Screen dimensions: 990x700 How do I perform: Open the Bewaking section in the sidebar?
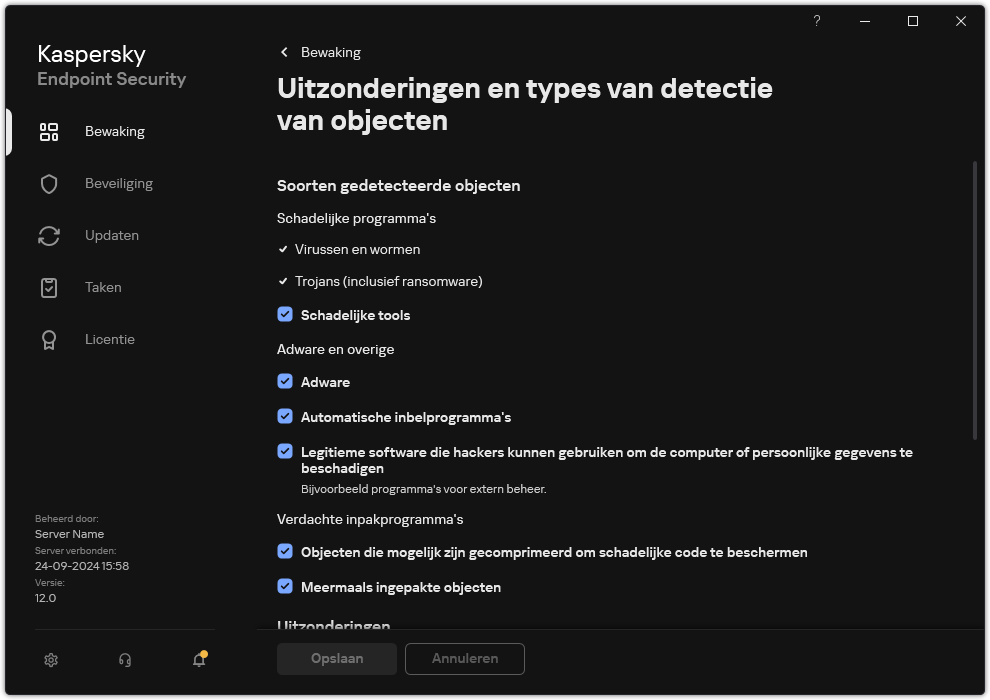114,131
